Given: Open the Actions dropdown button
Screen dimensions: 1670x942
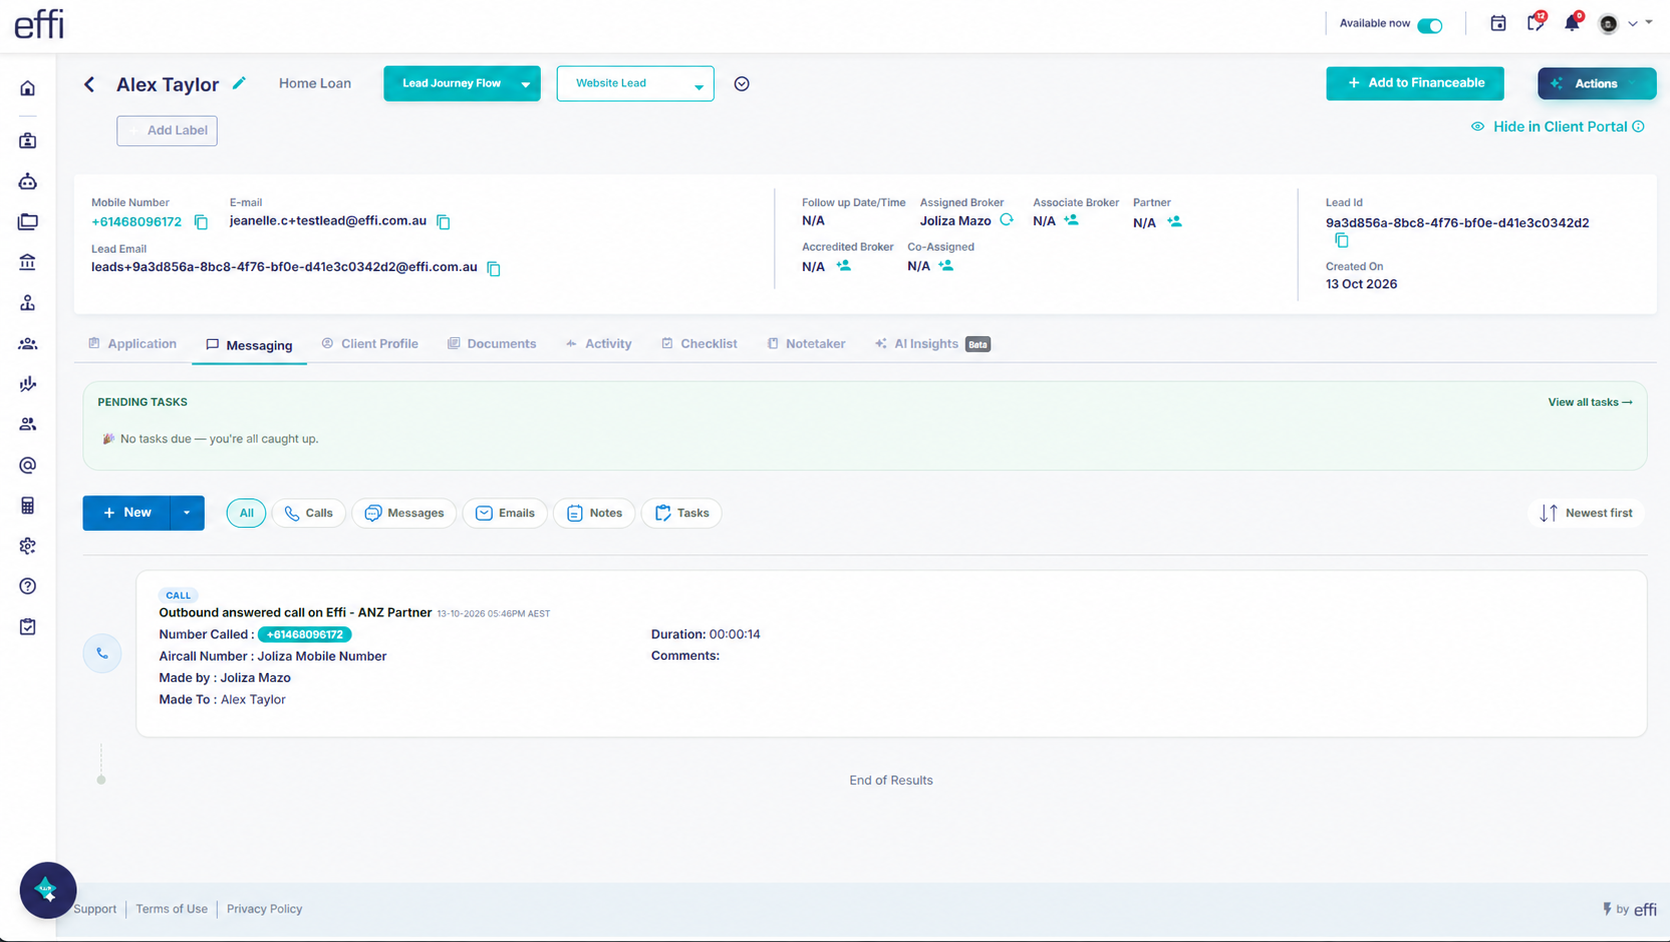Looking at the screenshot, I should click(1597, 84).
